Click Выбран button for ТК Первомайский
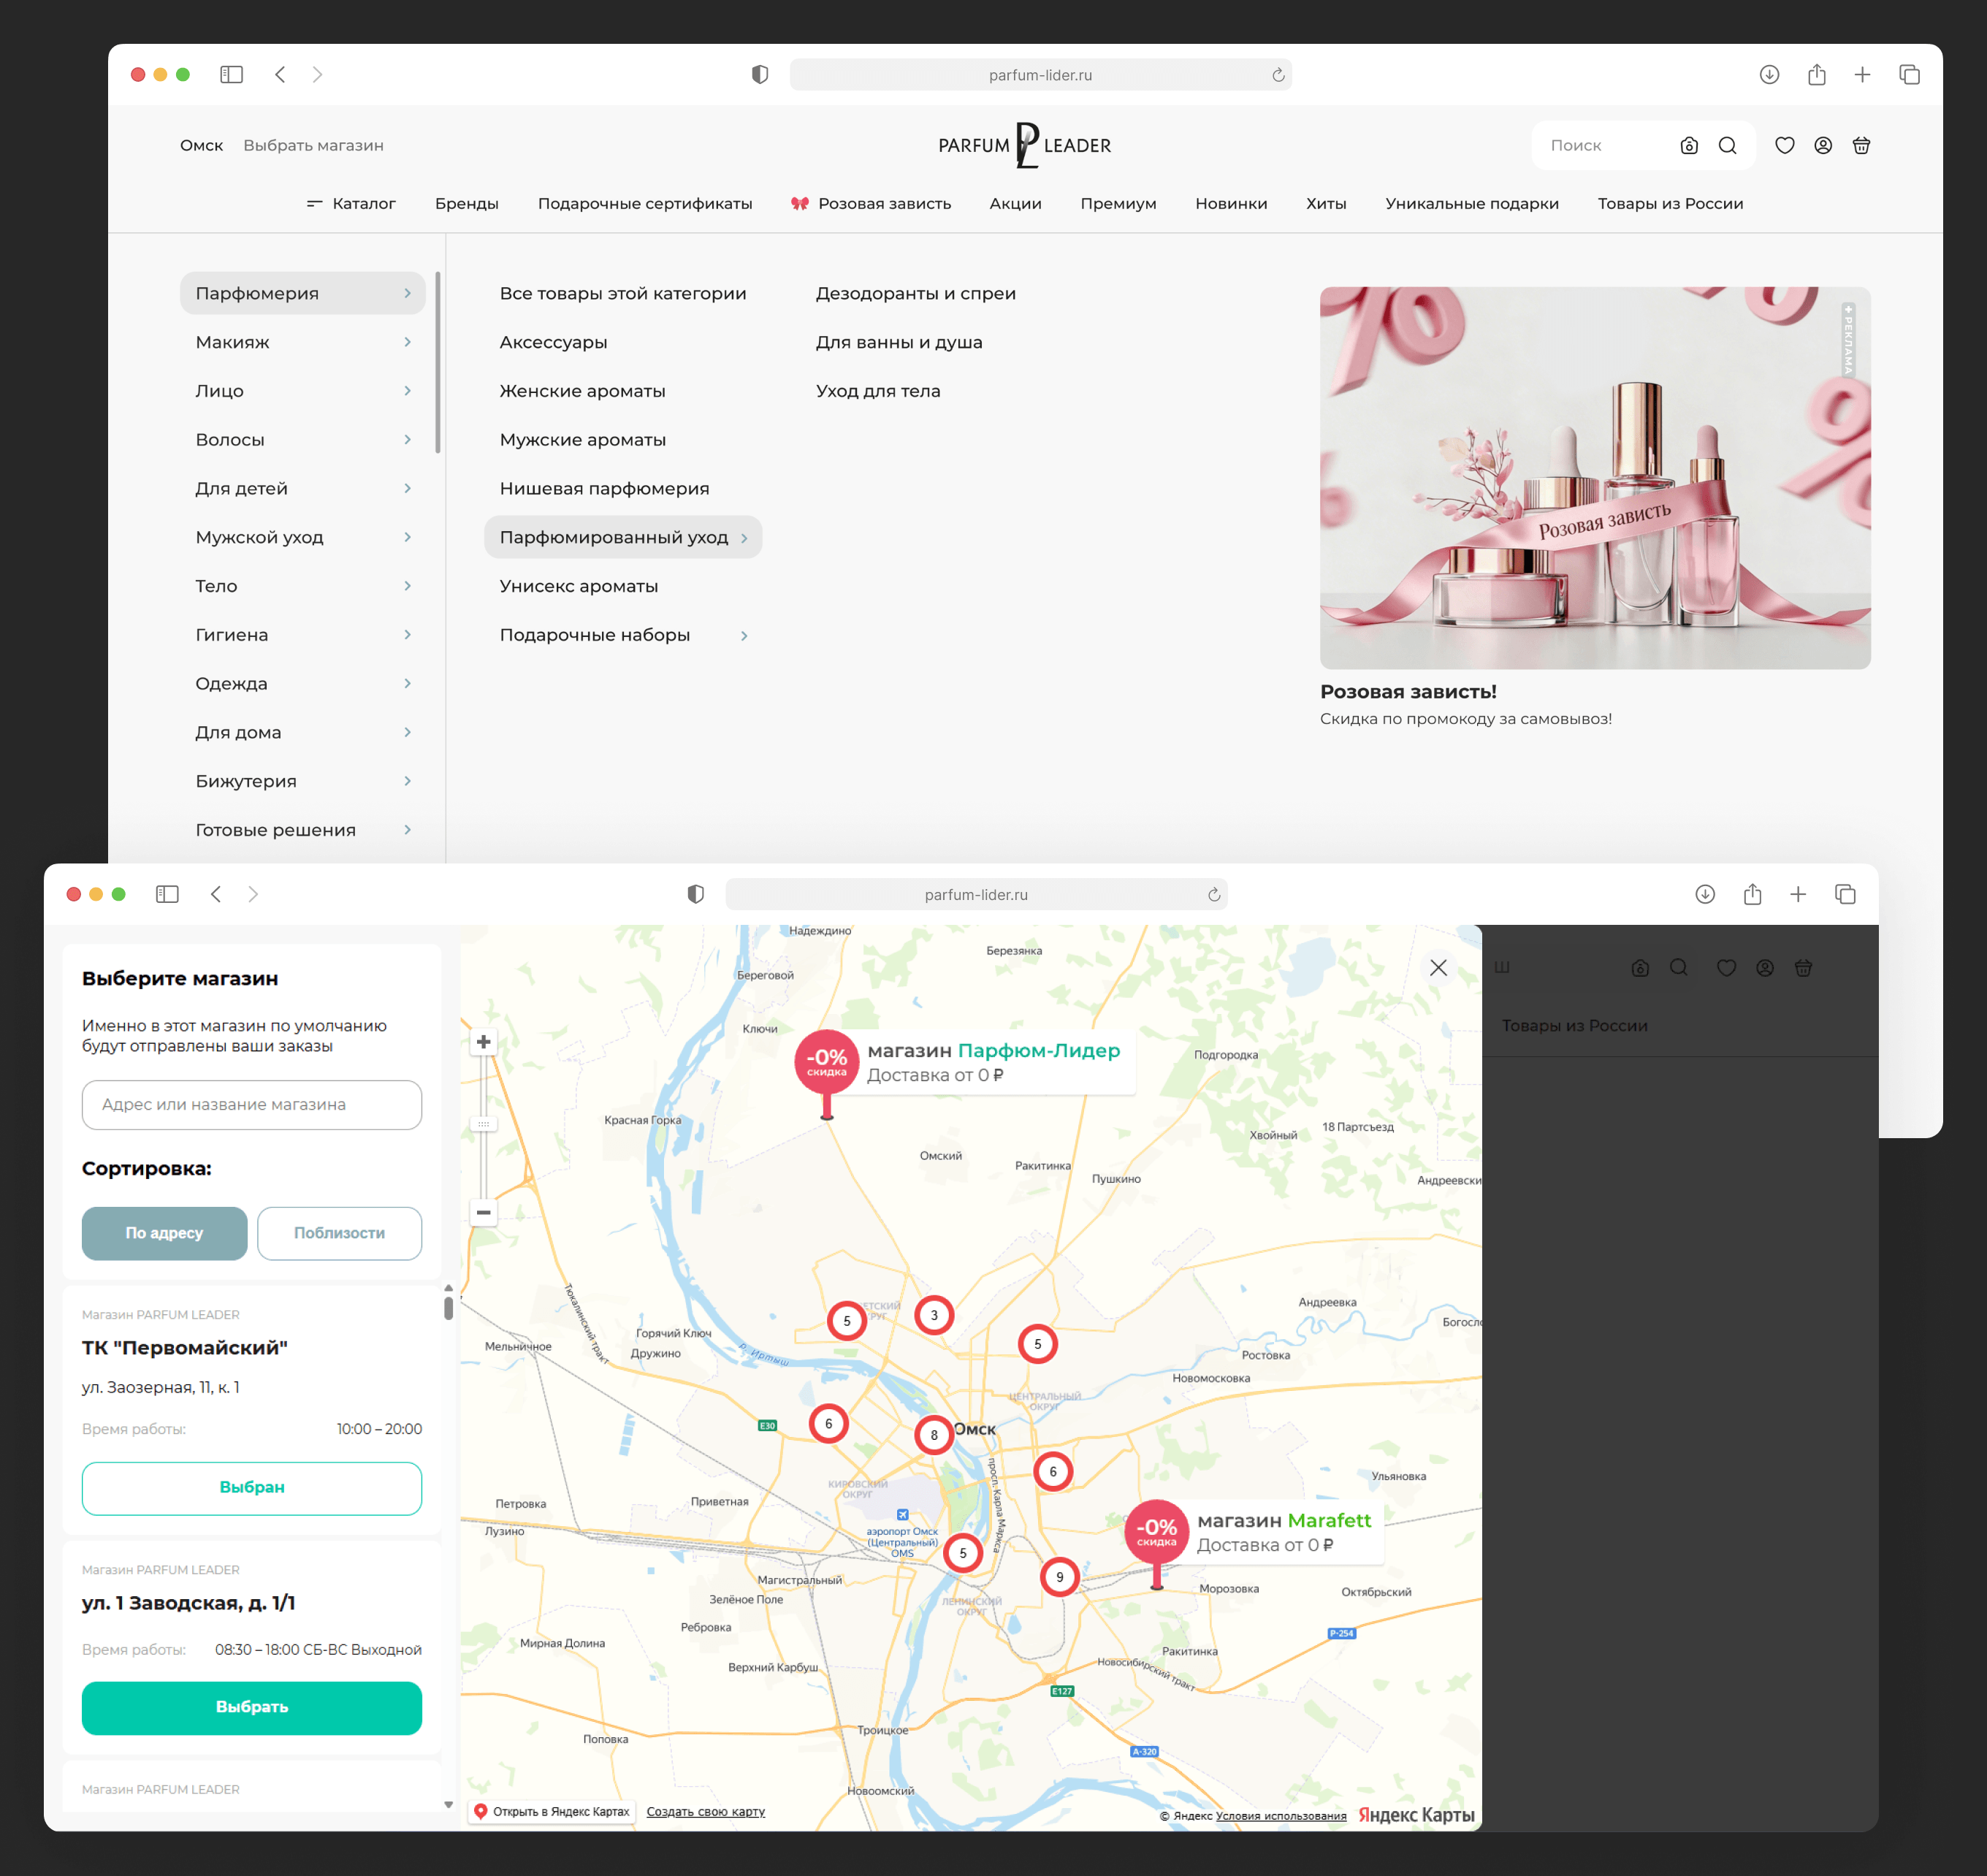The width and height of the screenshot is (1987, 1876). click(x=252, y=1489)
